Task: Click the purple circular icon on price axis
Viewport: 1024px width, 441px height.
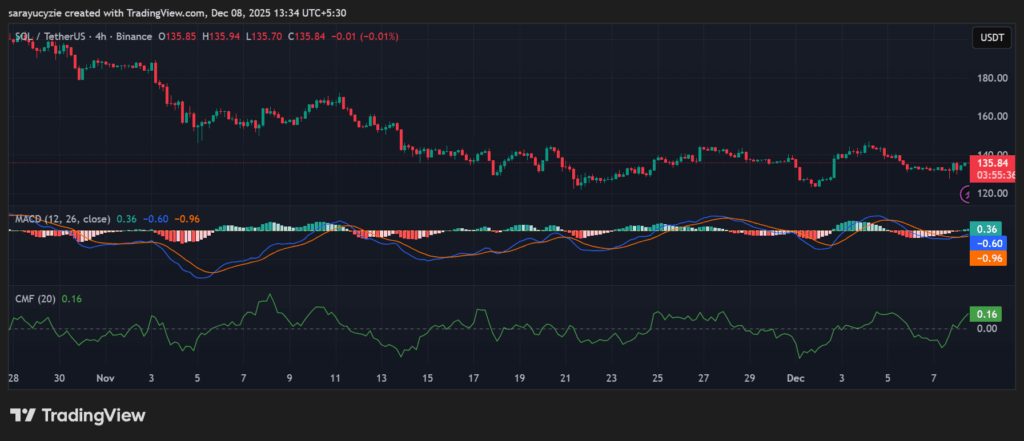Action: click(x=967, y=194)
